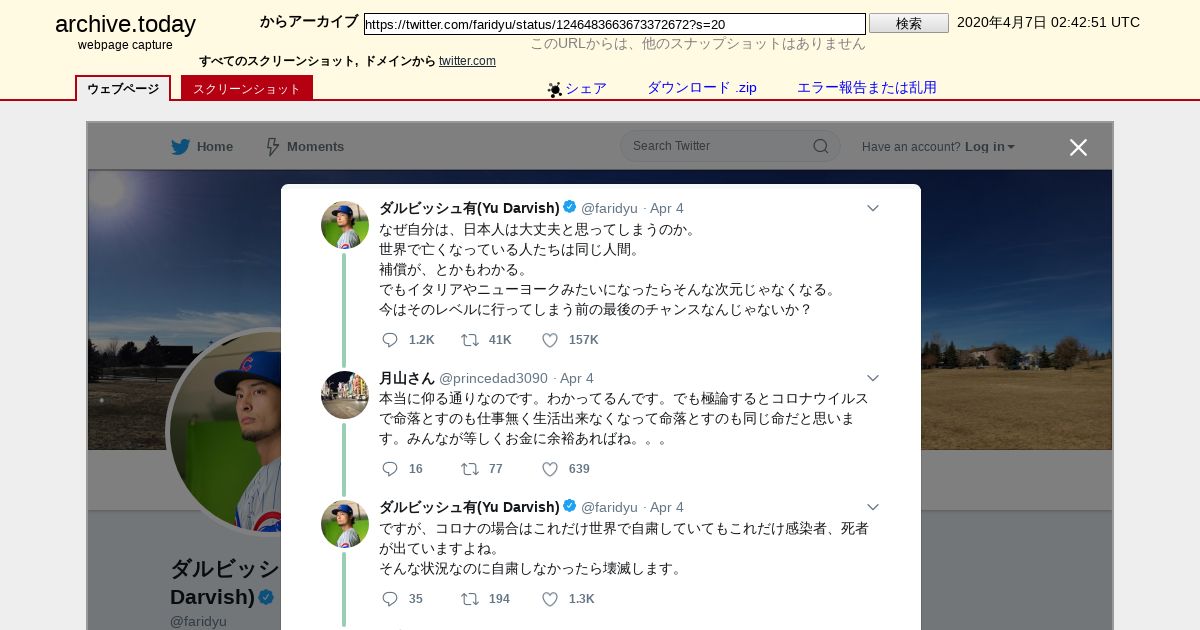Close the tweet overlay with the X icon
Viewport: 1200px width, 630px height.
[1078, 148]
